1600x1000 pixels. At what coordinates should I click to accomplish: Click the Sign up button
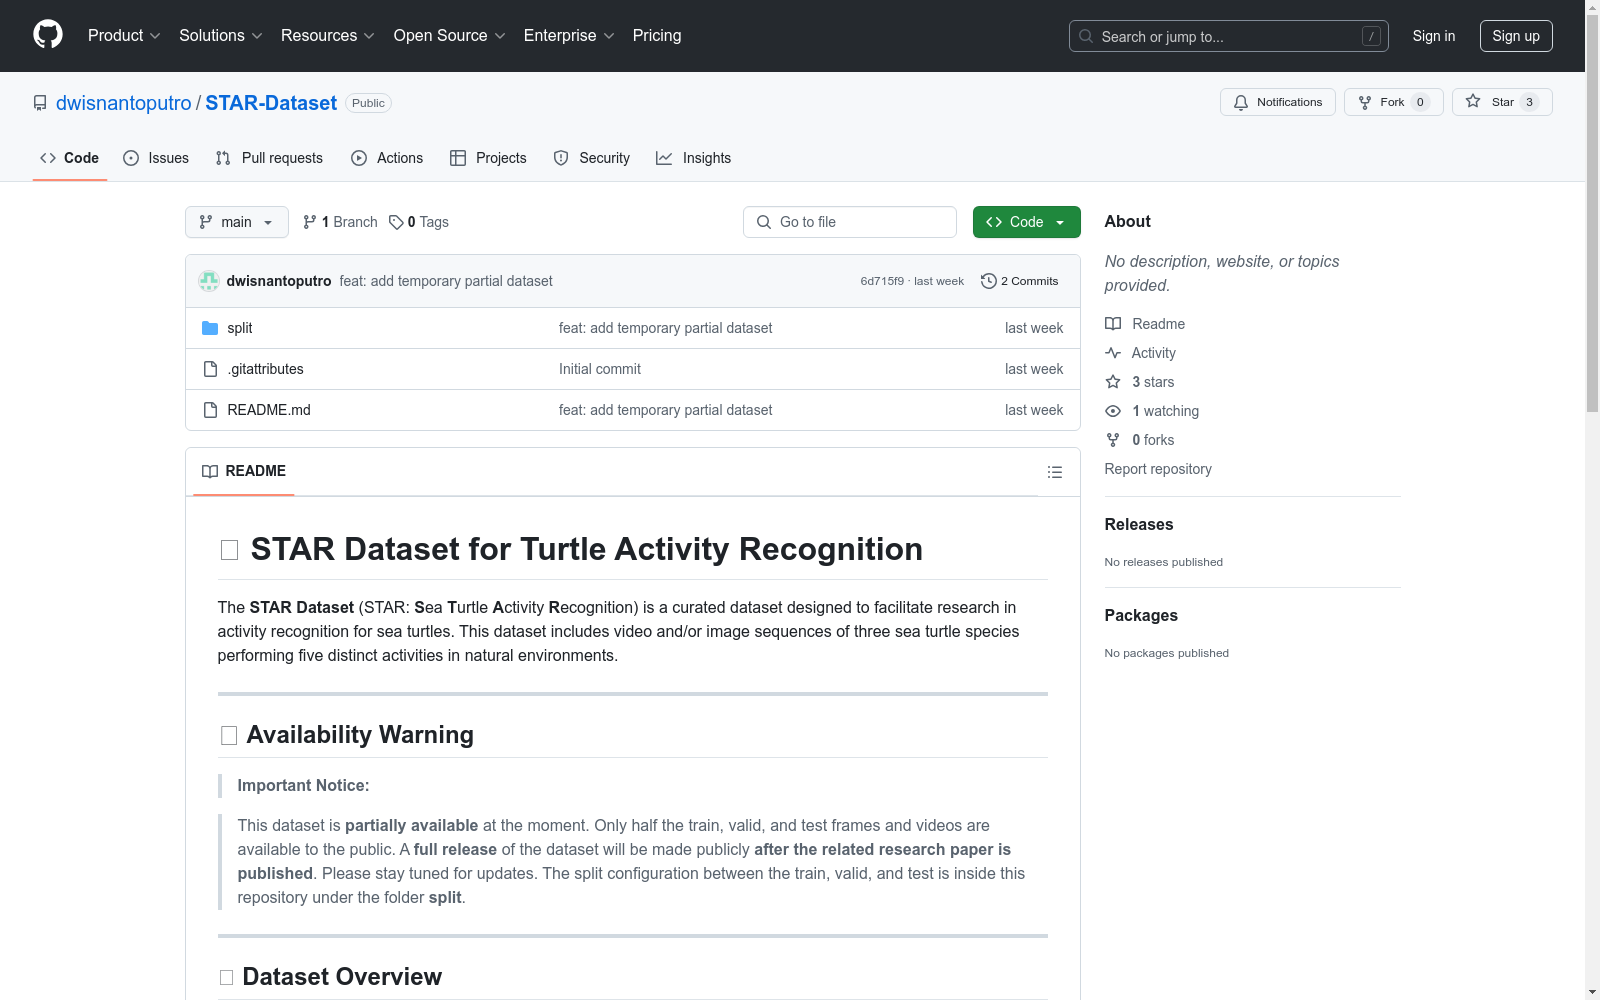point(1516,36)
